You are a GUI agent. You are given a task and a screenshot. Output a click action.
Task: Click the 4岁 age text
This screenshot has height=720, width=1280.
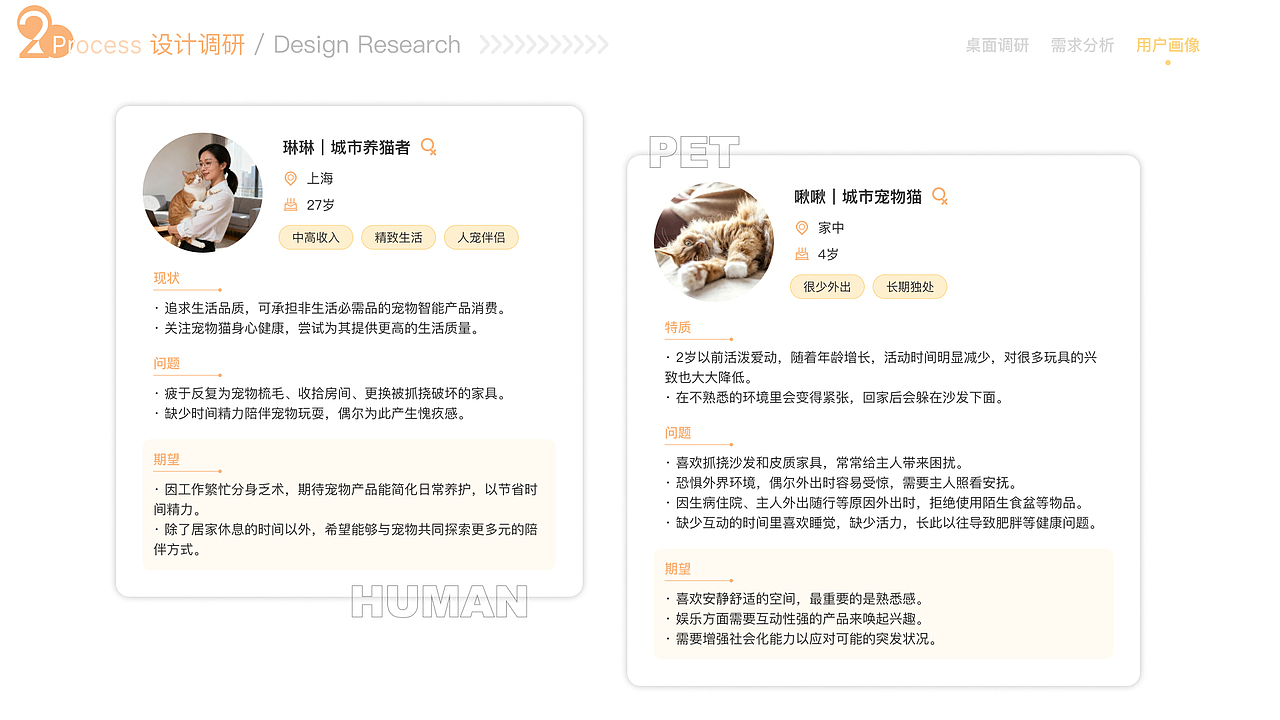click(x=828, y=255)
